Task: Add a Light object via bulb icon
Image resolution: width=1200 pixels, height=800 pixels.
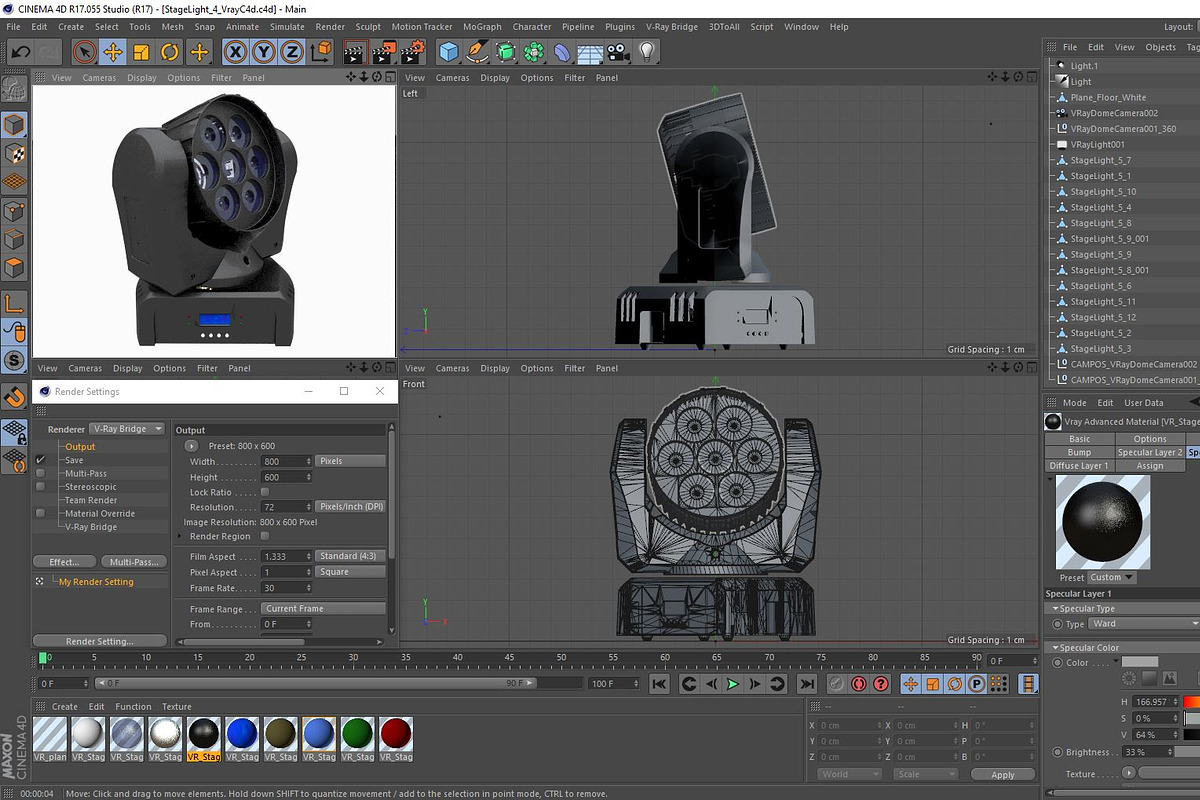Action: (x=647, y=52)
